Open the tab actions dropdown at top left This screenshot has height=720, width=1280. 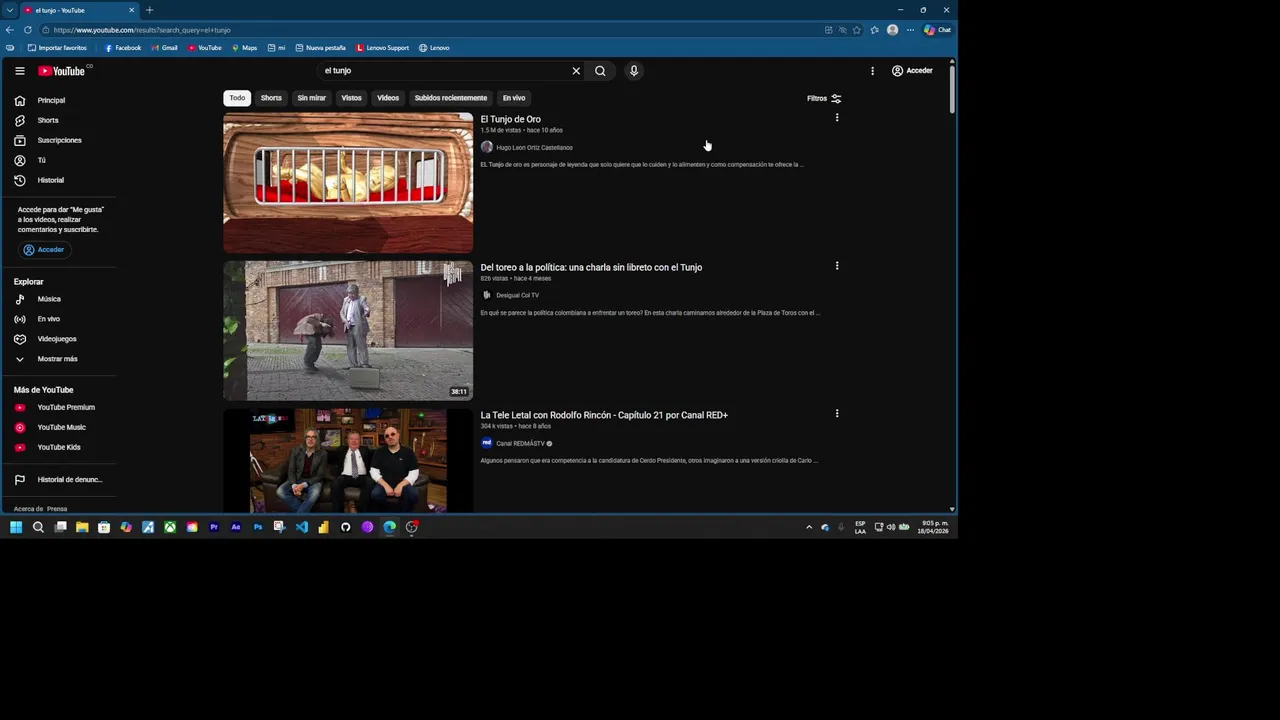(9, 10)
